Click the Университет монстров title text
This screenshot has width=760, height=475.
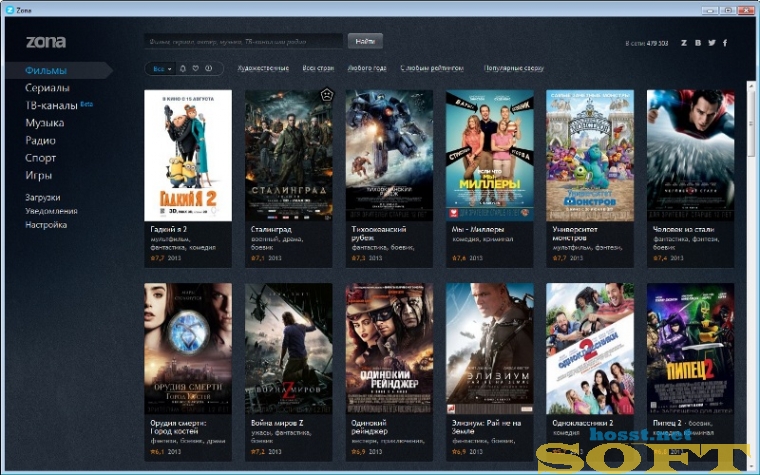[x=574, y=234]
